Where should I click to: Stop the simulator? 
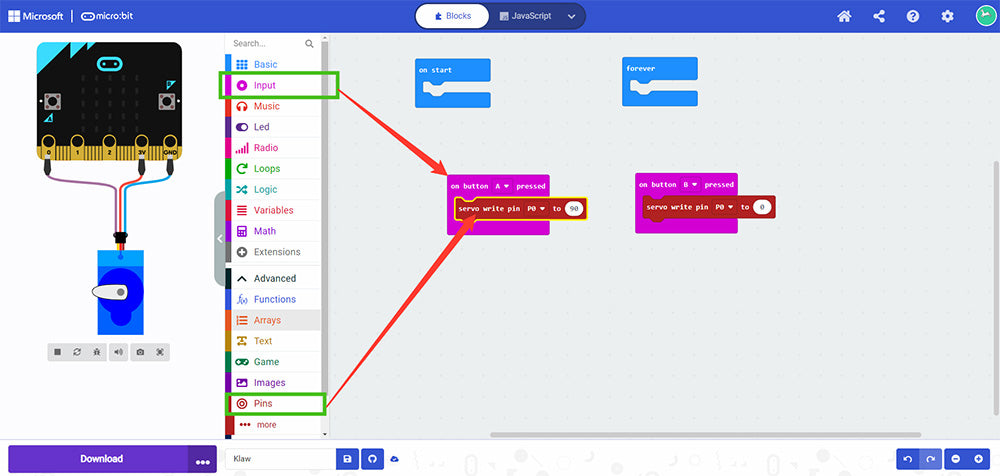click(x=58, y=352)
